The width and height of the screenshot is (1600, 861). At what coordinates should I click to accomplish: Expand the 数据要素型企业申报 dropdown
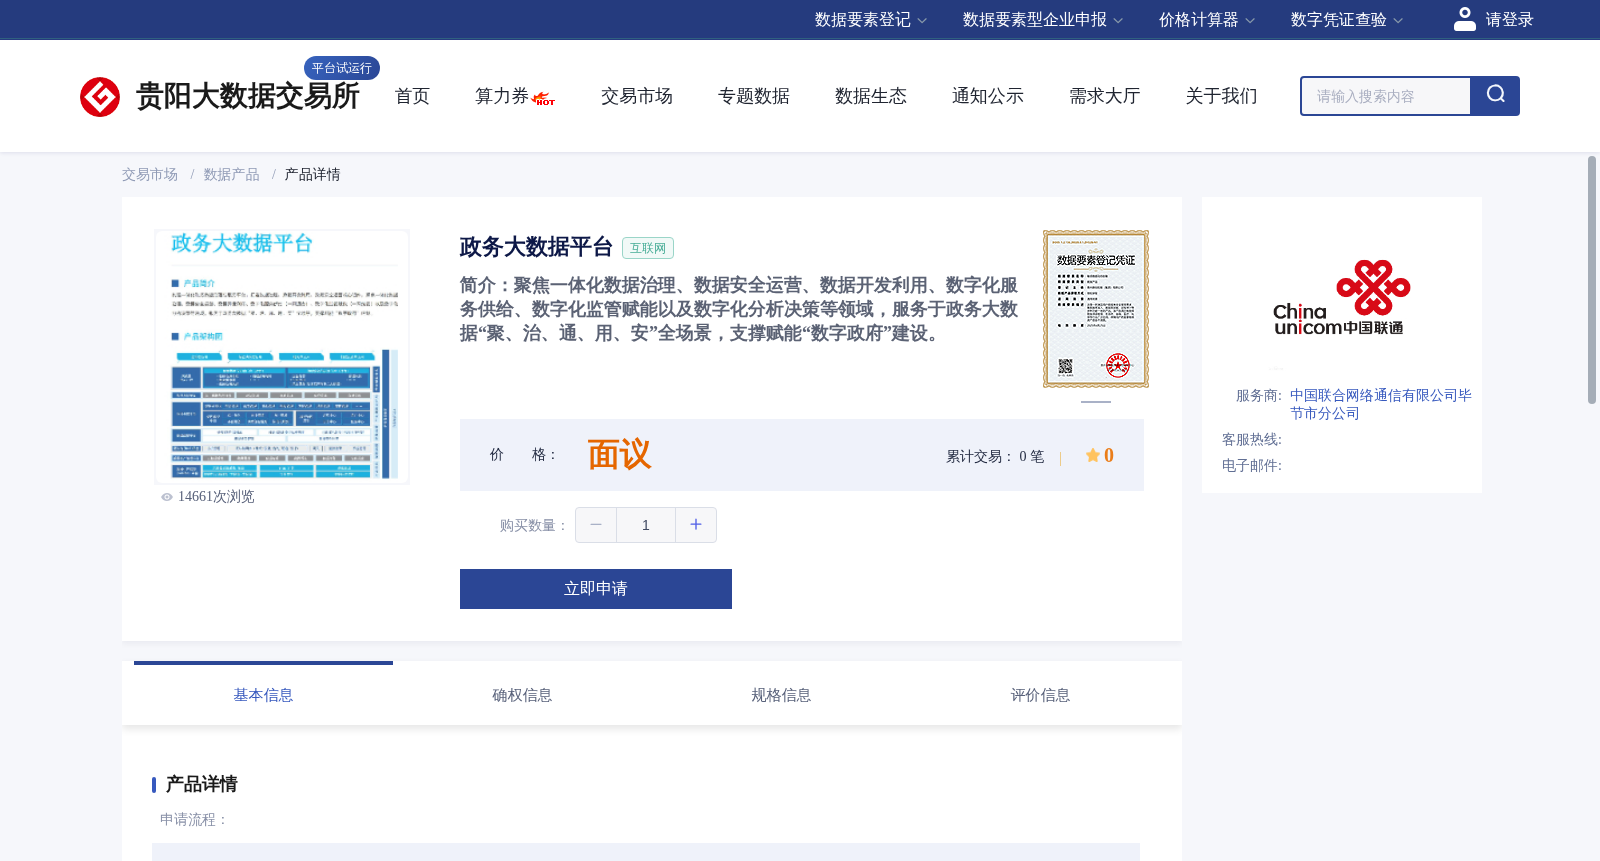1042,20
